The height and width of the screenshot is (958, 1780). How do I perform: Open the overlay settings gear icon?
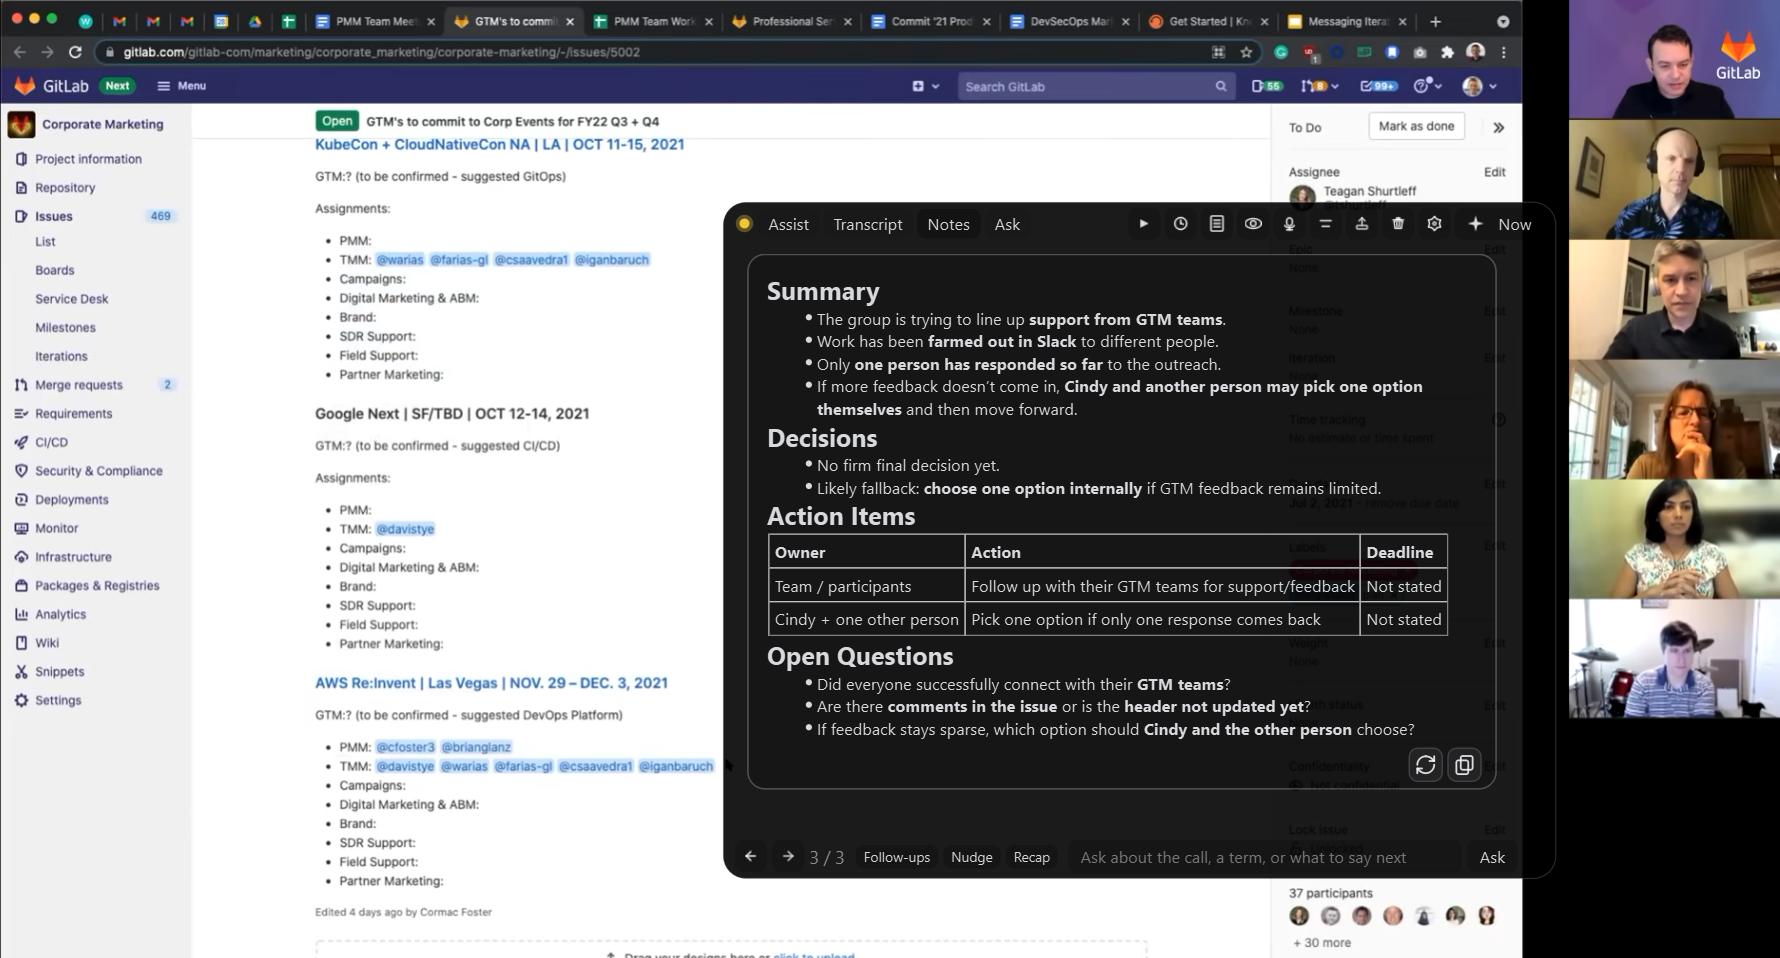1434,224
